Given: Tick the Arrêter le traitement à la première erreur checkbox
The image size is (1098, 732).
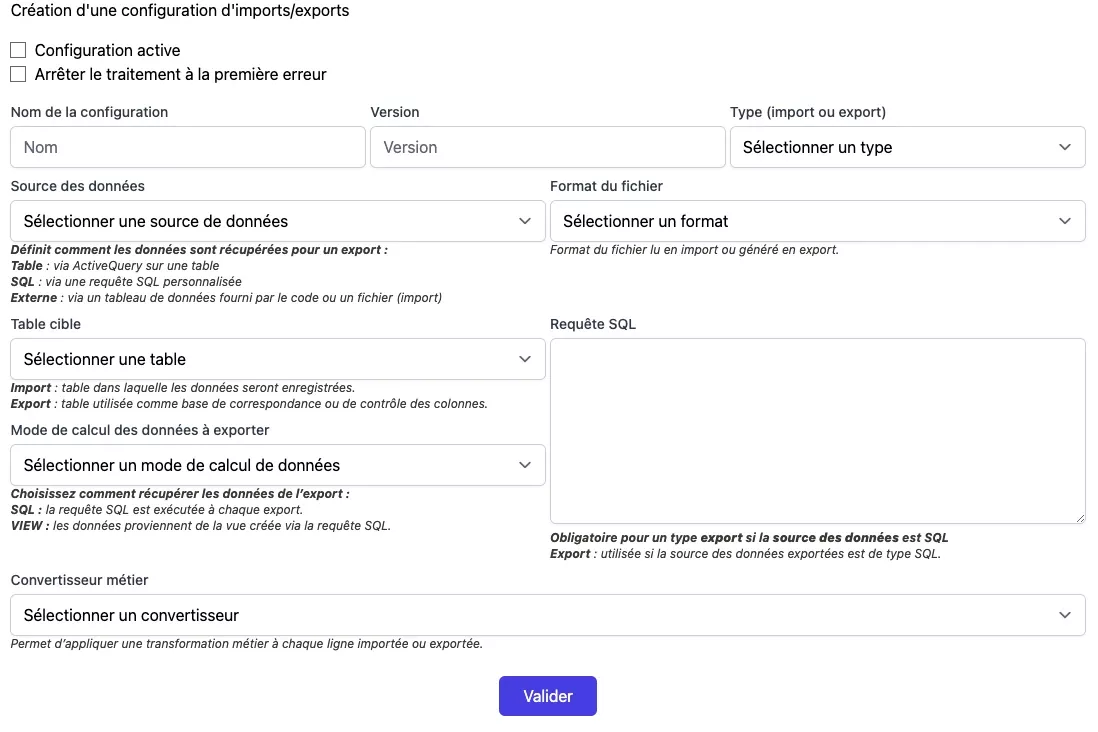Looking at the screenshot, I should 18,74.
